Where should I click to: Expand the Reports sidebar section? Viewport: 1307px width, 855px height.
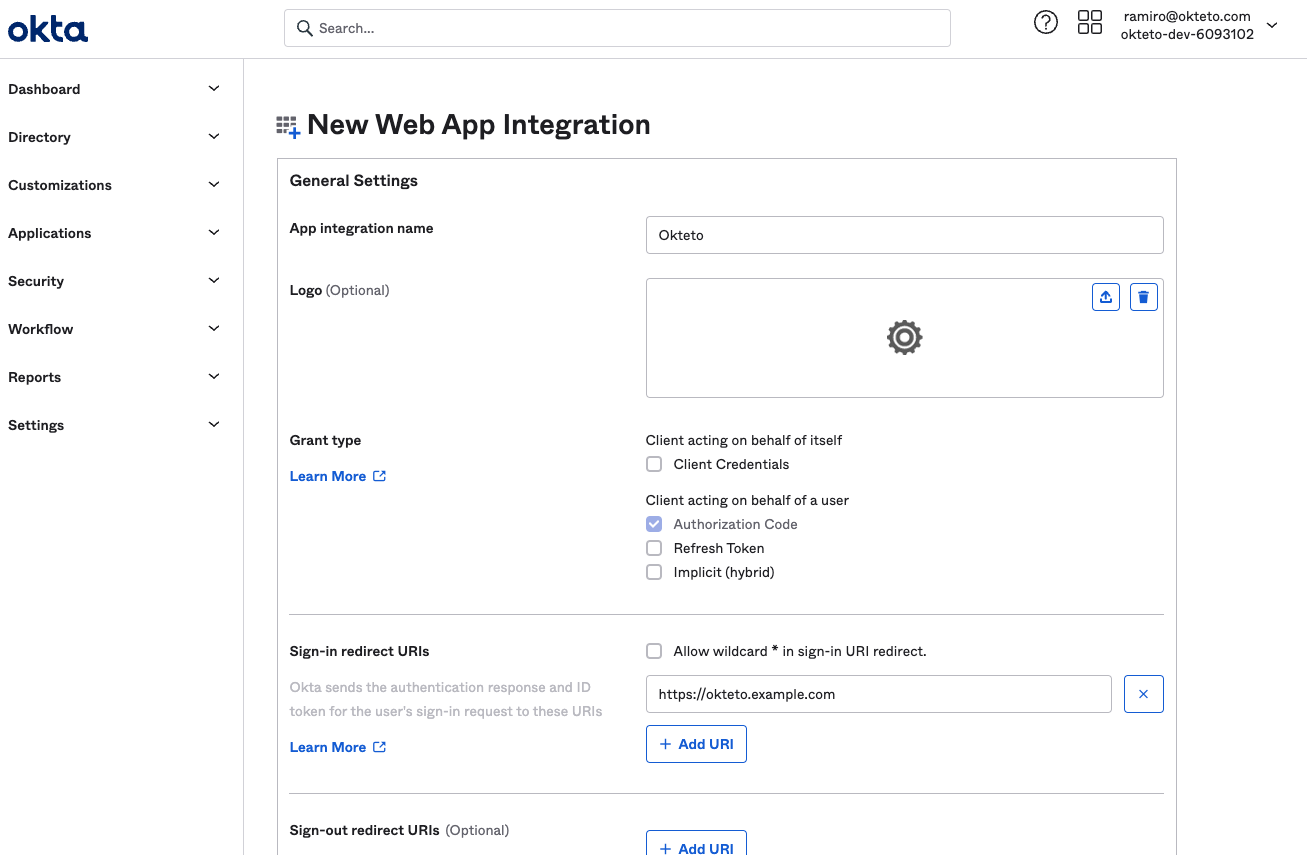(114, 377)
